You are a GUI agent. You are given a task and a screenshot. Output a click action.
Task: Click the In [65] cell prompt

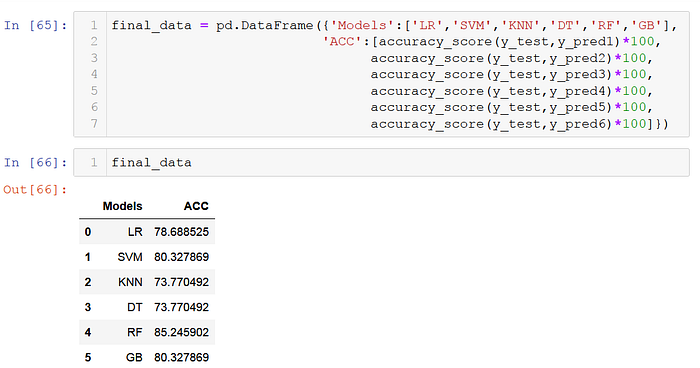coord(35,25)
